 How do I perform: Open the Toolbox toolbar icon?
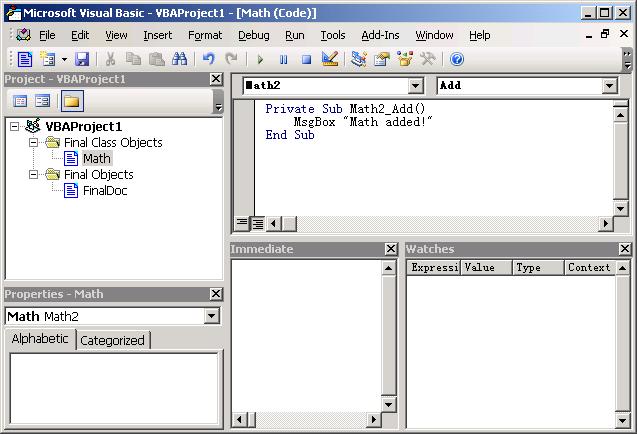(428, 60)
